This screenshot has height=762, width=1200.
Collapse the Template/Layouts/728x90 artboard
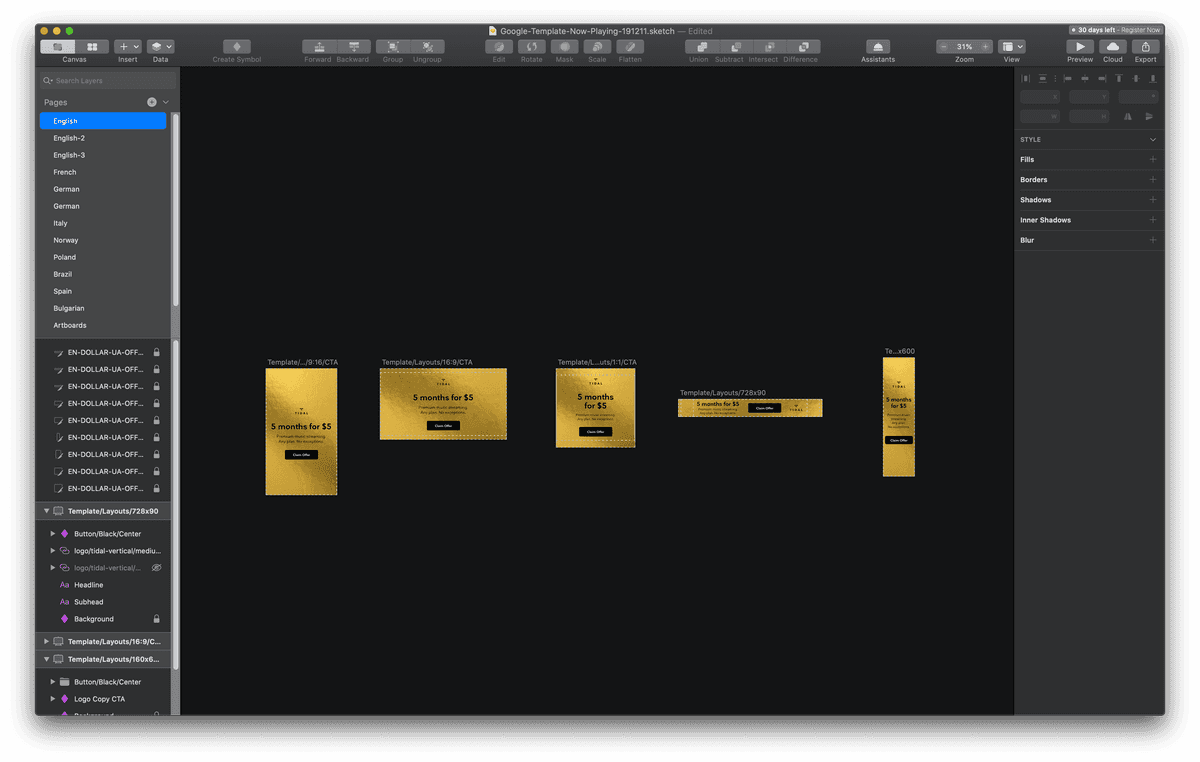point(46,511)
